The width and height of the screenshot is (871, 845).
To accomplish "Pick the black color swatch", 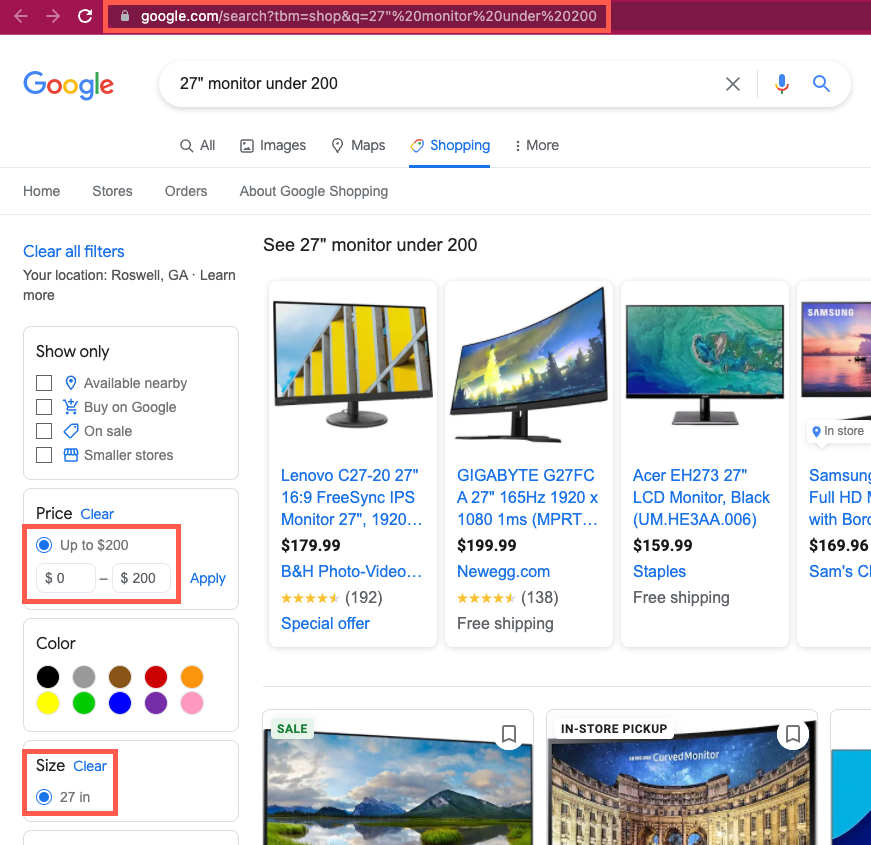I will point(48,677).
